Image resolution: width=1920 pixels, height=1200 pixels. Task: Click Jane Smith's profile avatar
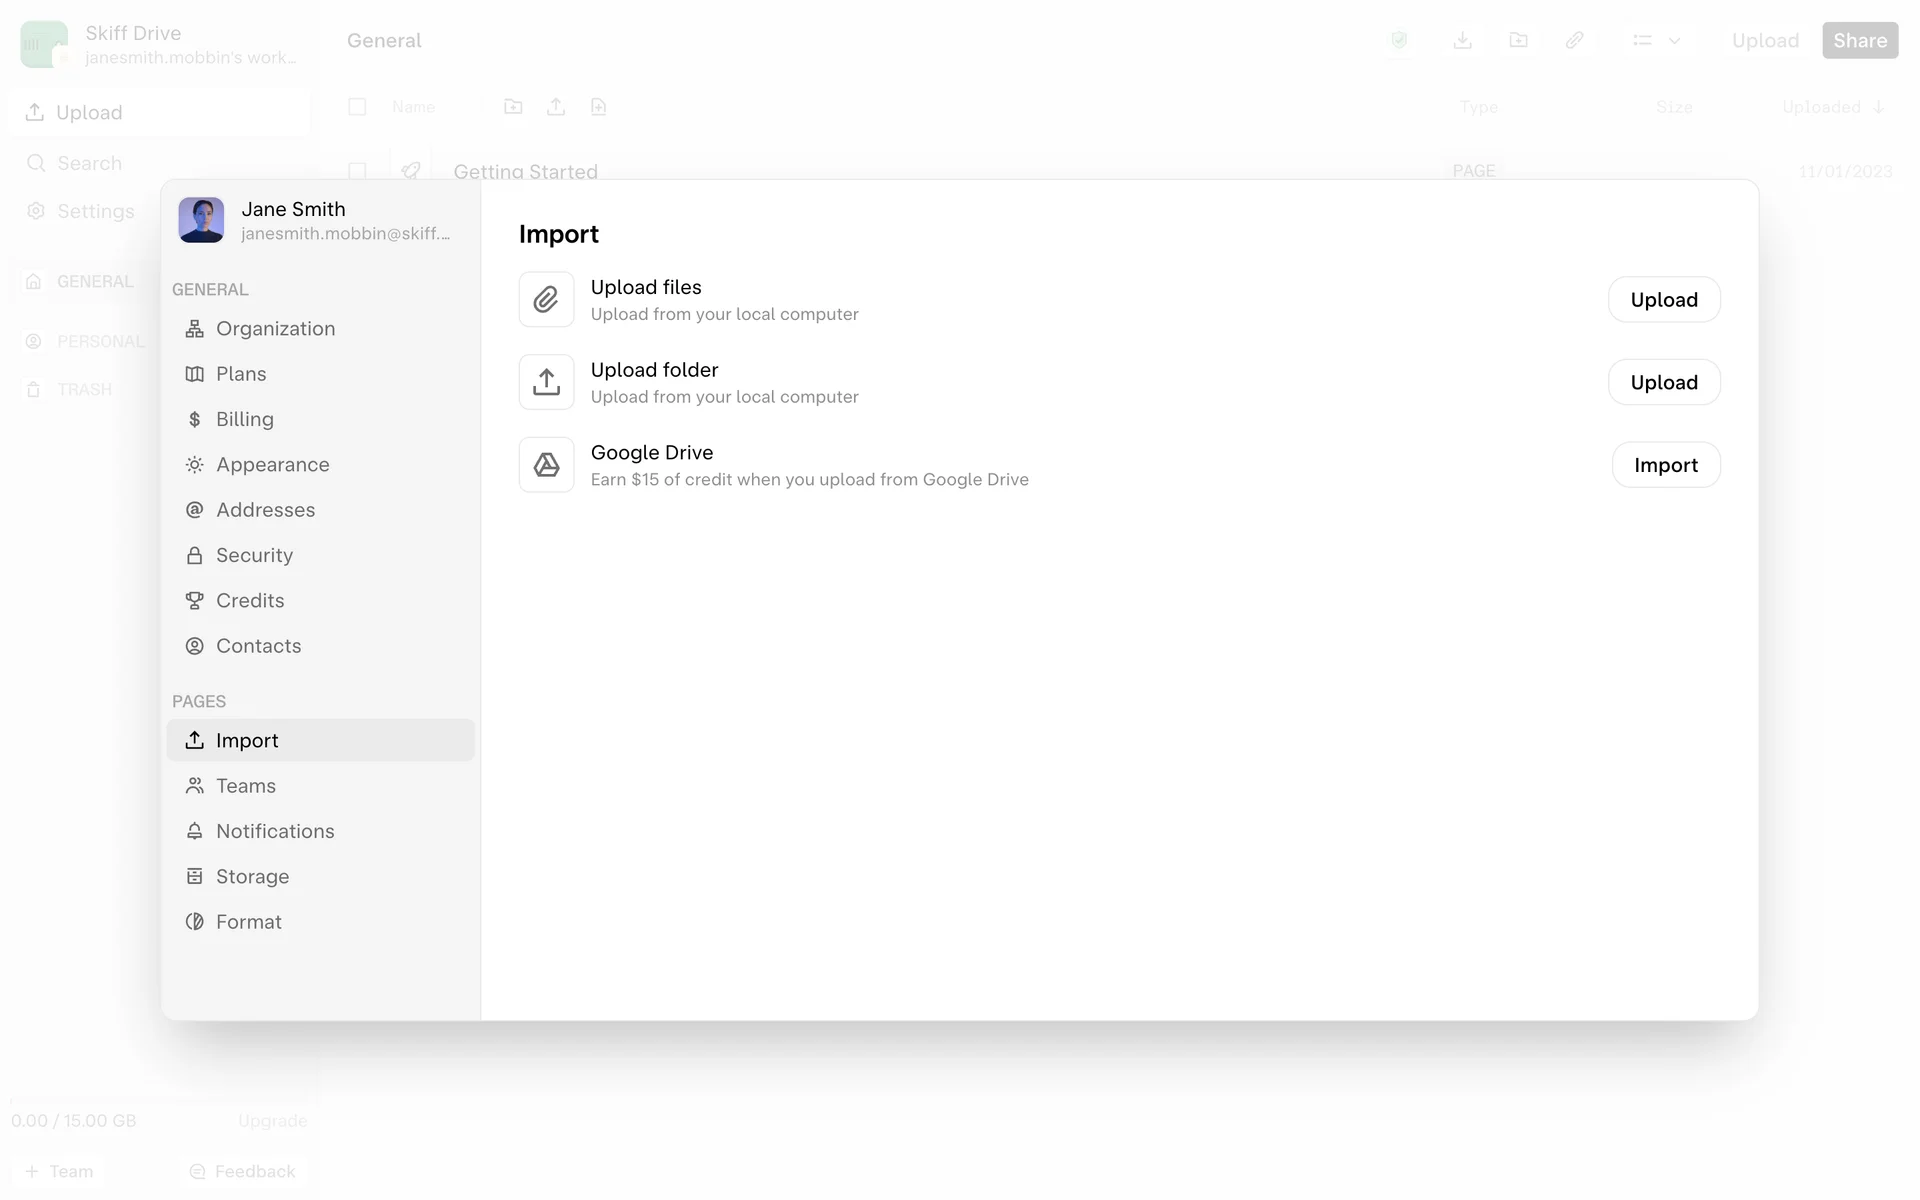[201, 220]
